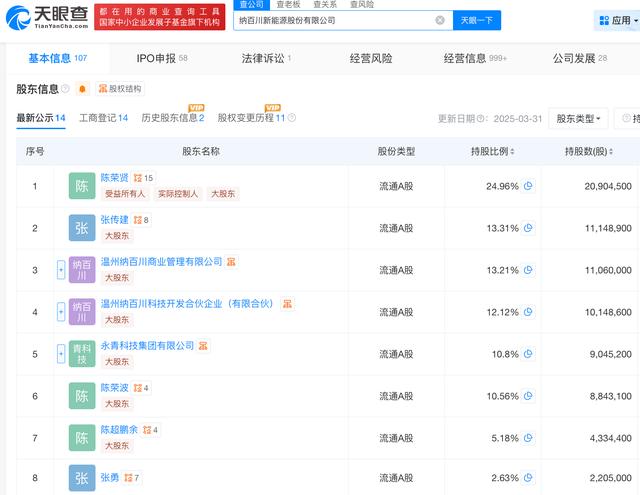Open shareholder 陈超鹏余 link
The image size is (640, 495).
click(119, 430)
